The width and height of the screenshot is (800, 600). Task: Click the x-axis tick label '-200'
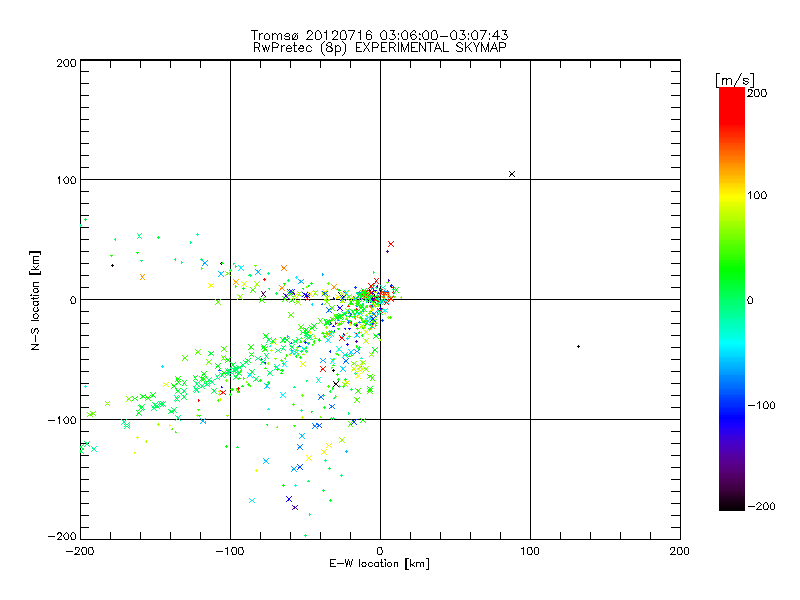pyautogui.click(x=80, y=552)
